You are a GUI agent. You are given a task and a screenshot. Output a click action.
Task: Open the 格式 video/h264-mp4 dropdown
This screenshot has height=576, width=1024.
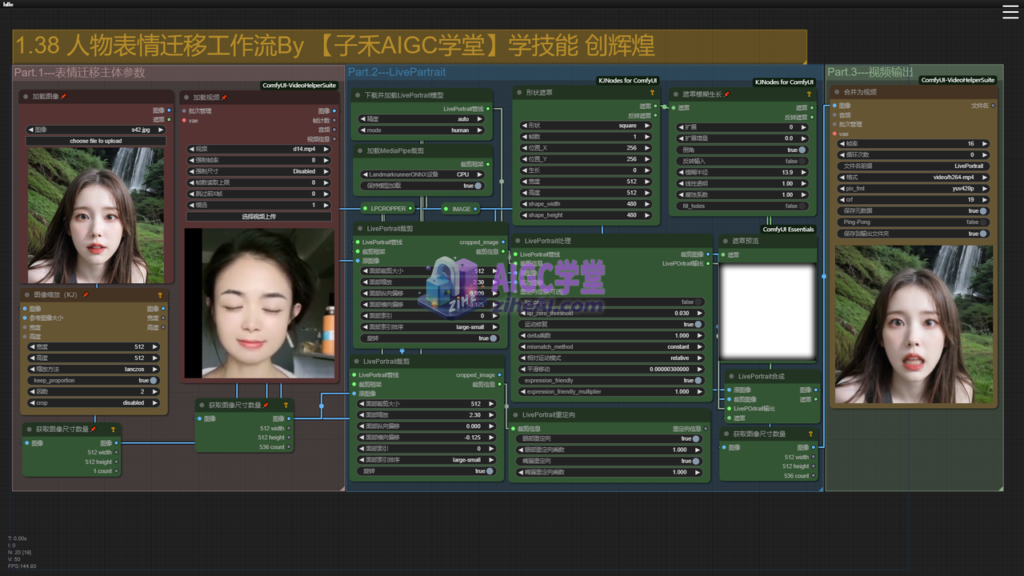pyautogui.click(x=914, y=178)
